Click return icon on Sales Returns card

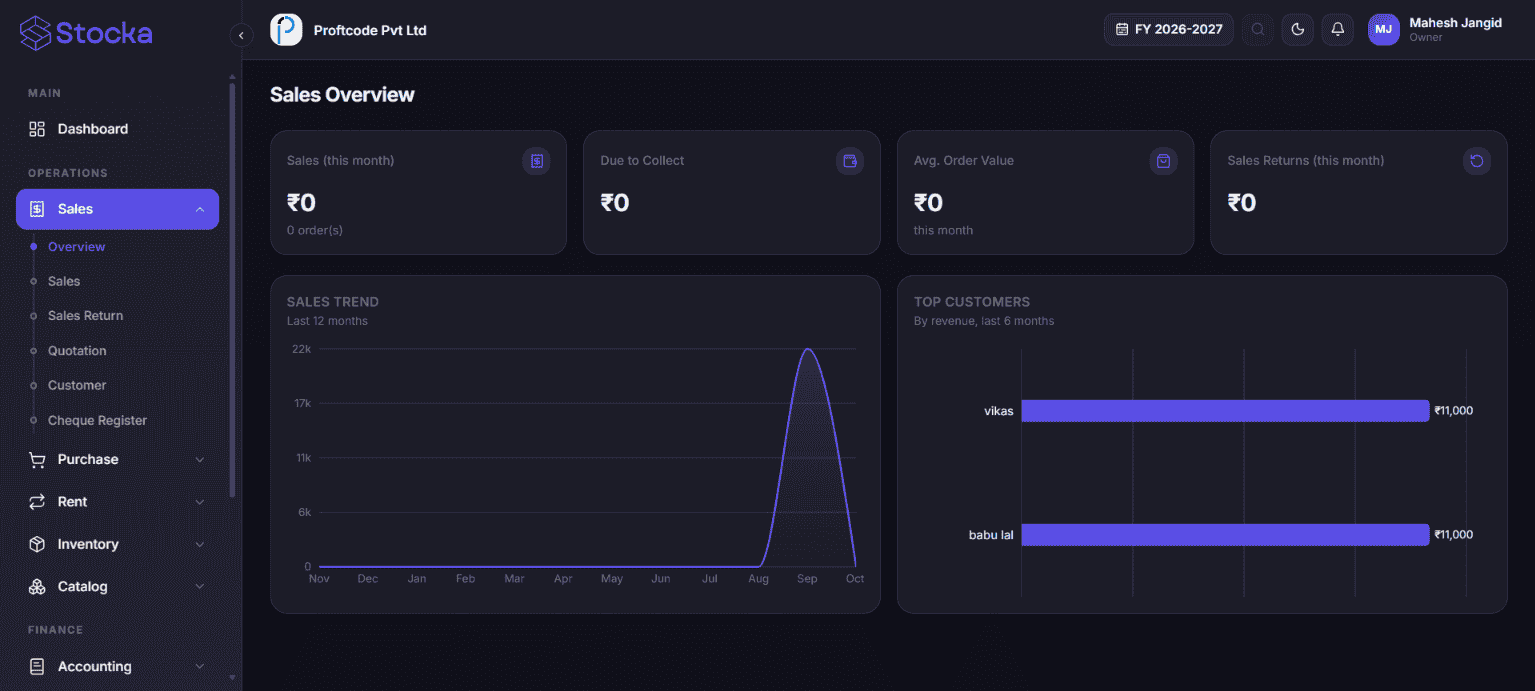pyautogui.click(x=1477, y=161)
